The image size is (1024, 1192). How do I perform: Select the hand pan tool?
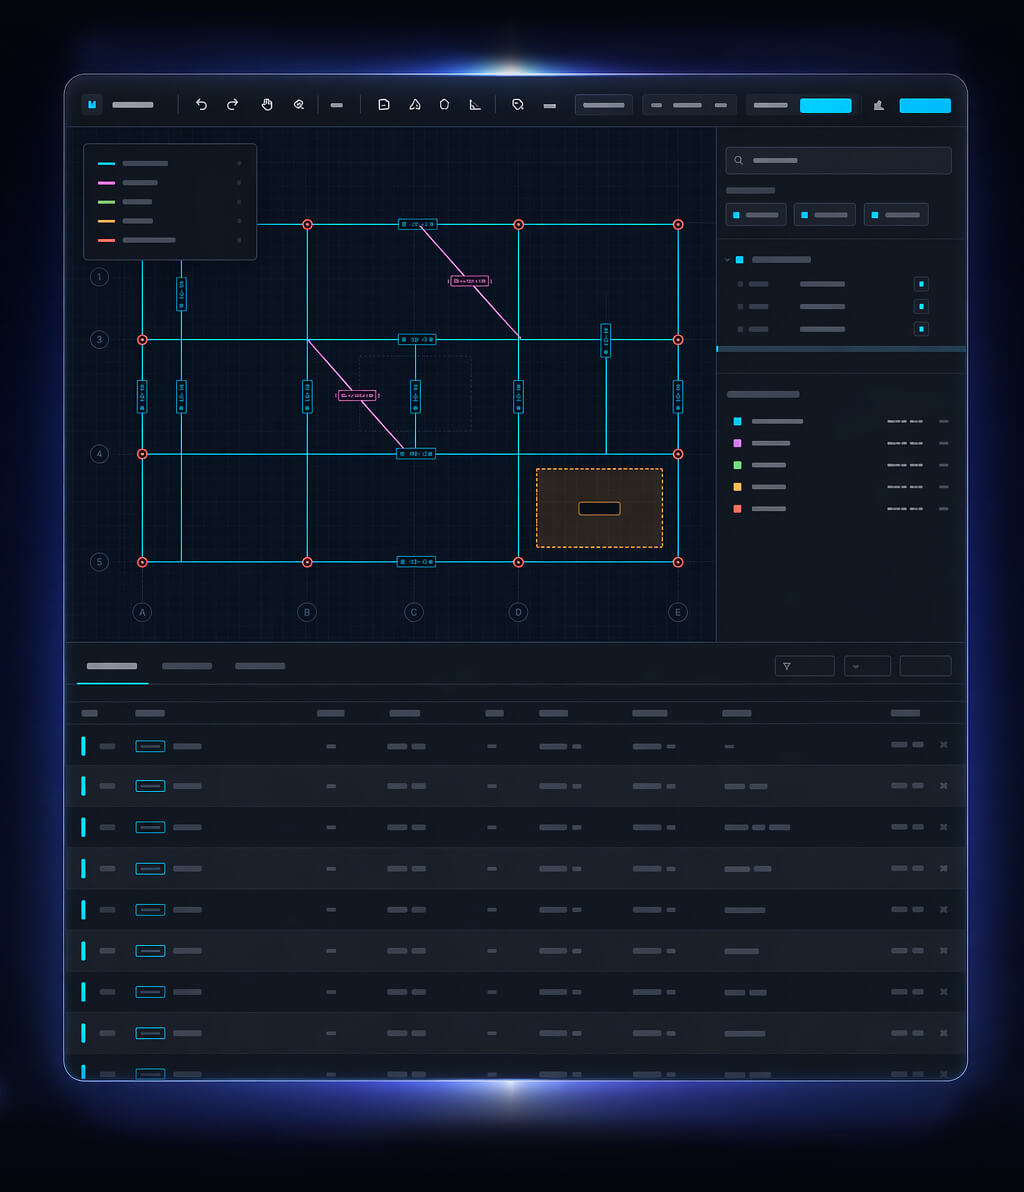pyautogui.click(x=267, y=105)
